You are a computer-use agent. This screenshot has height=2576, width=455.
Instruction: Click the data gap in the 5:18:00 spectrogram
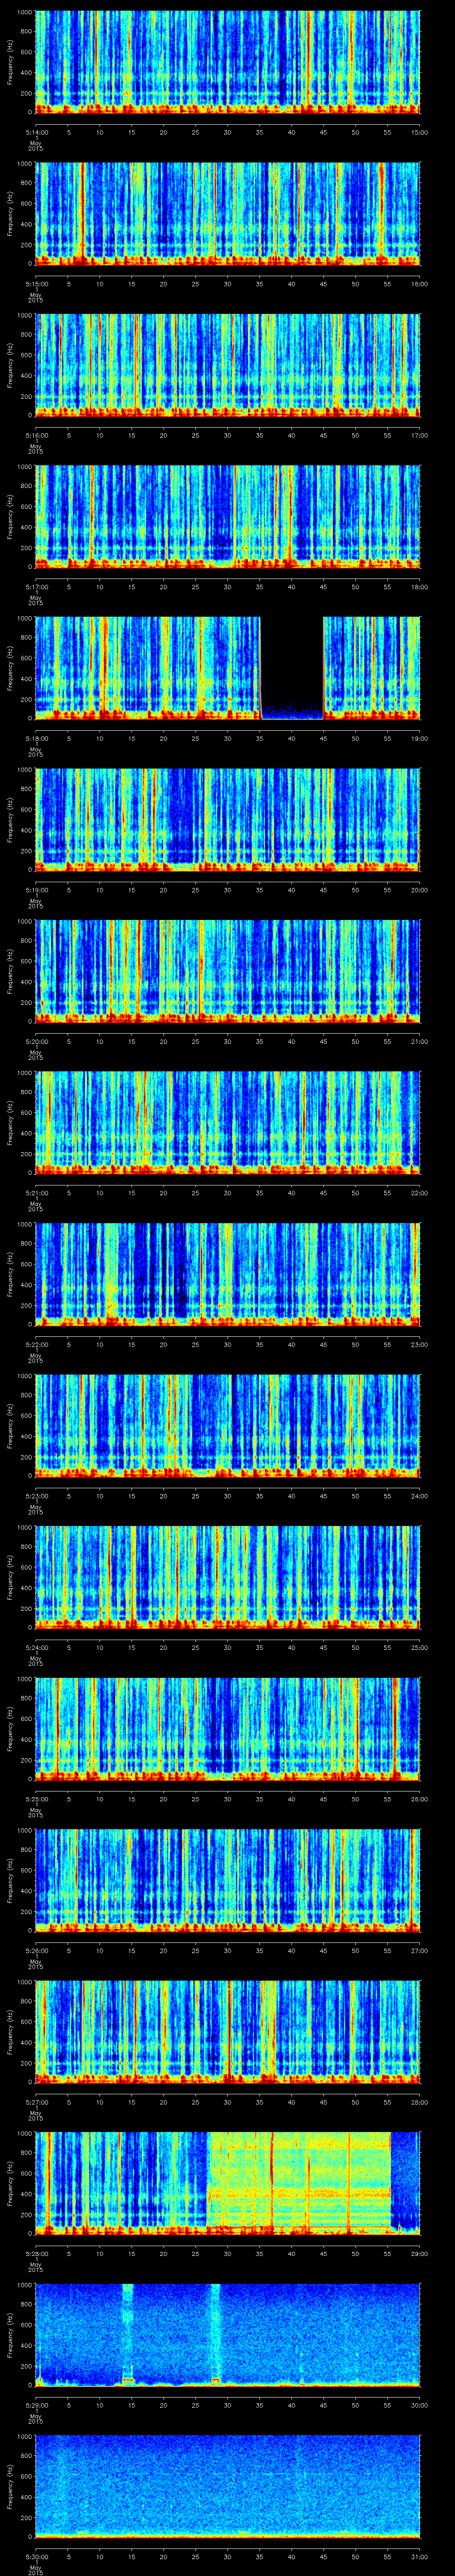tap(291, 668)
